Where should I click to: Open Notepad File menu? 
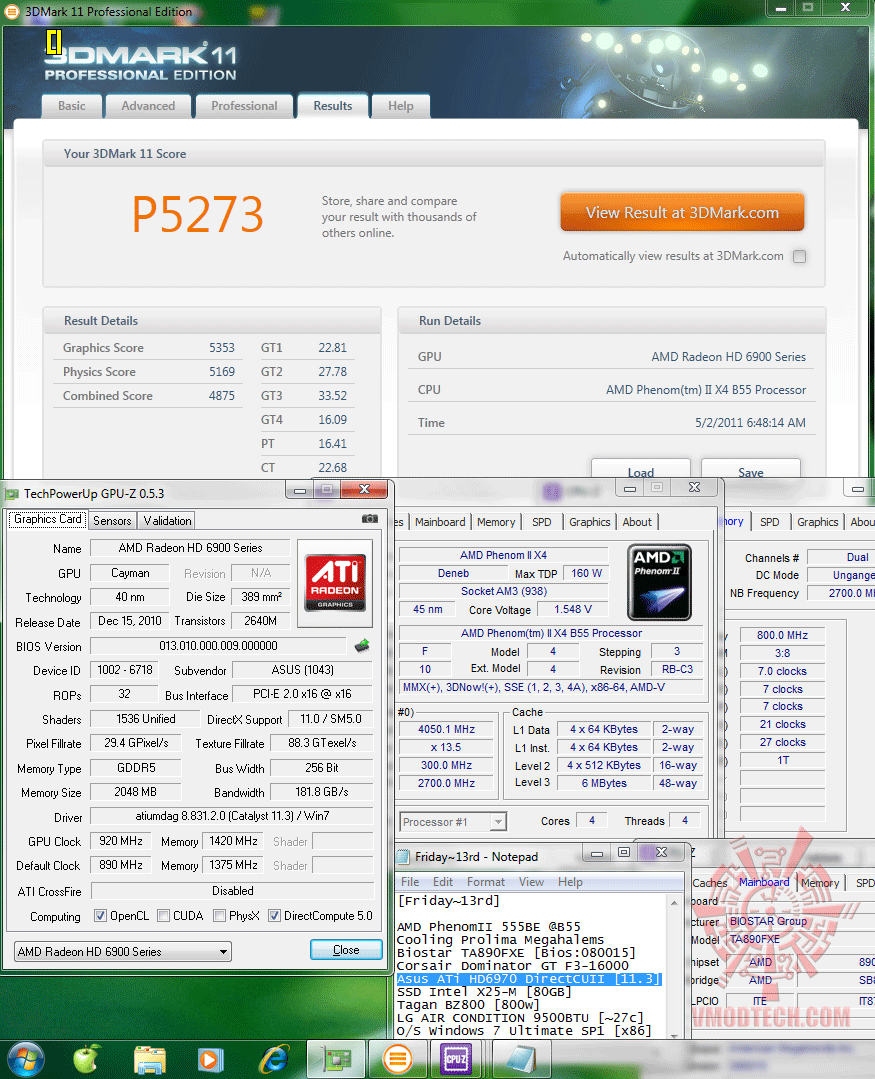click(410, 882)
